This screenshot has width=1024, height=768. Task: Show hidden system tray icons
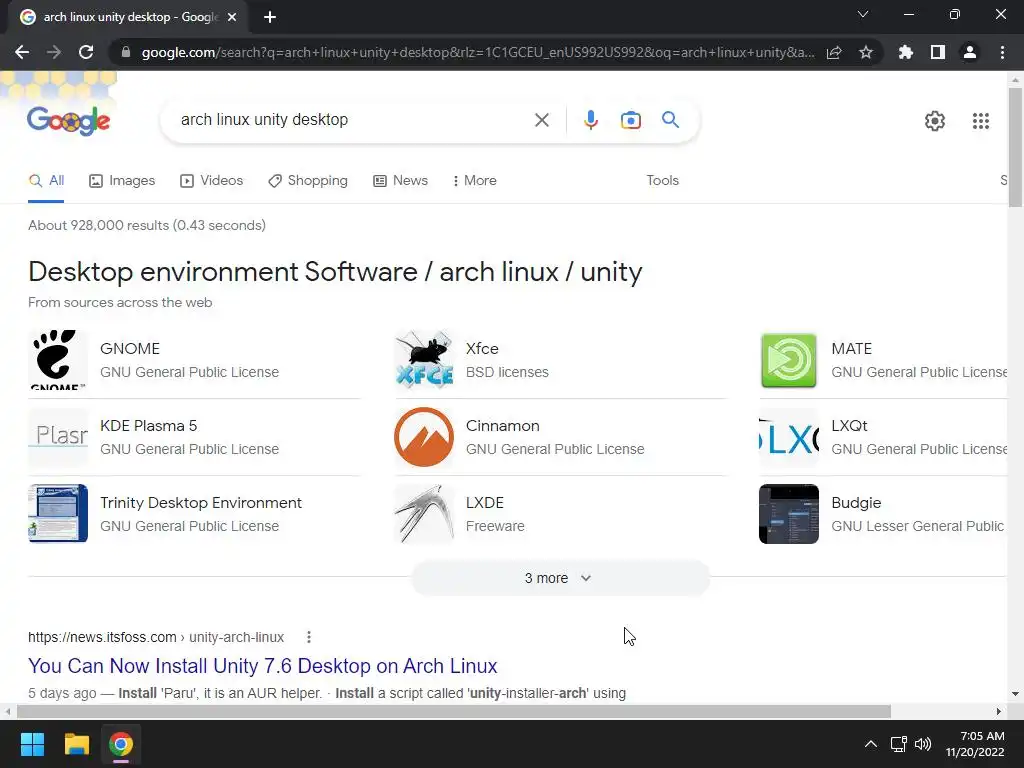(871, 744)
